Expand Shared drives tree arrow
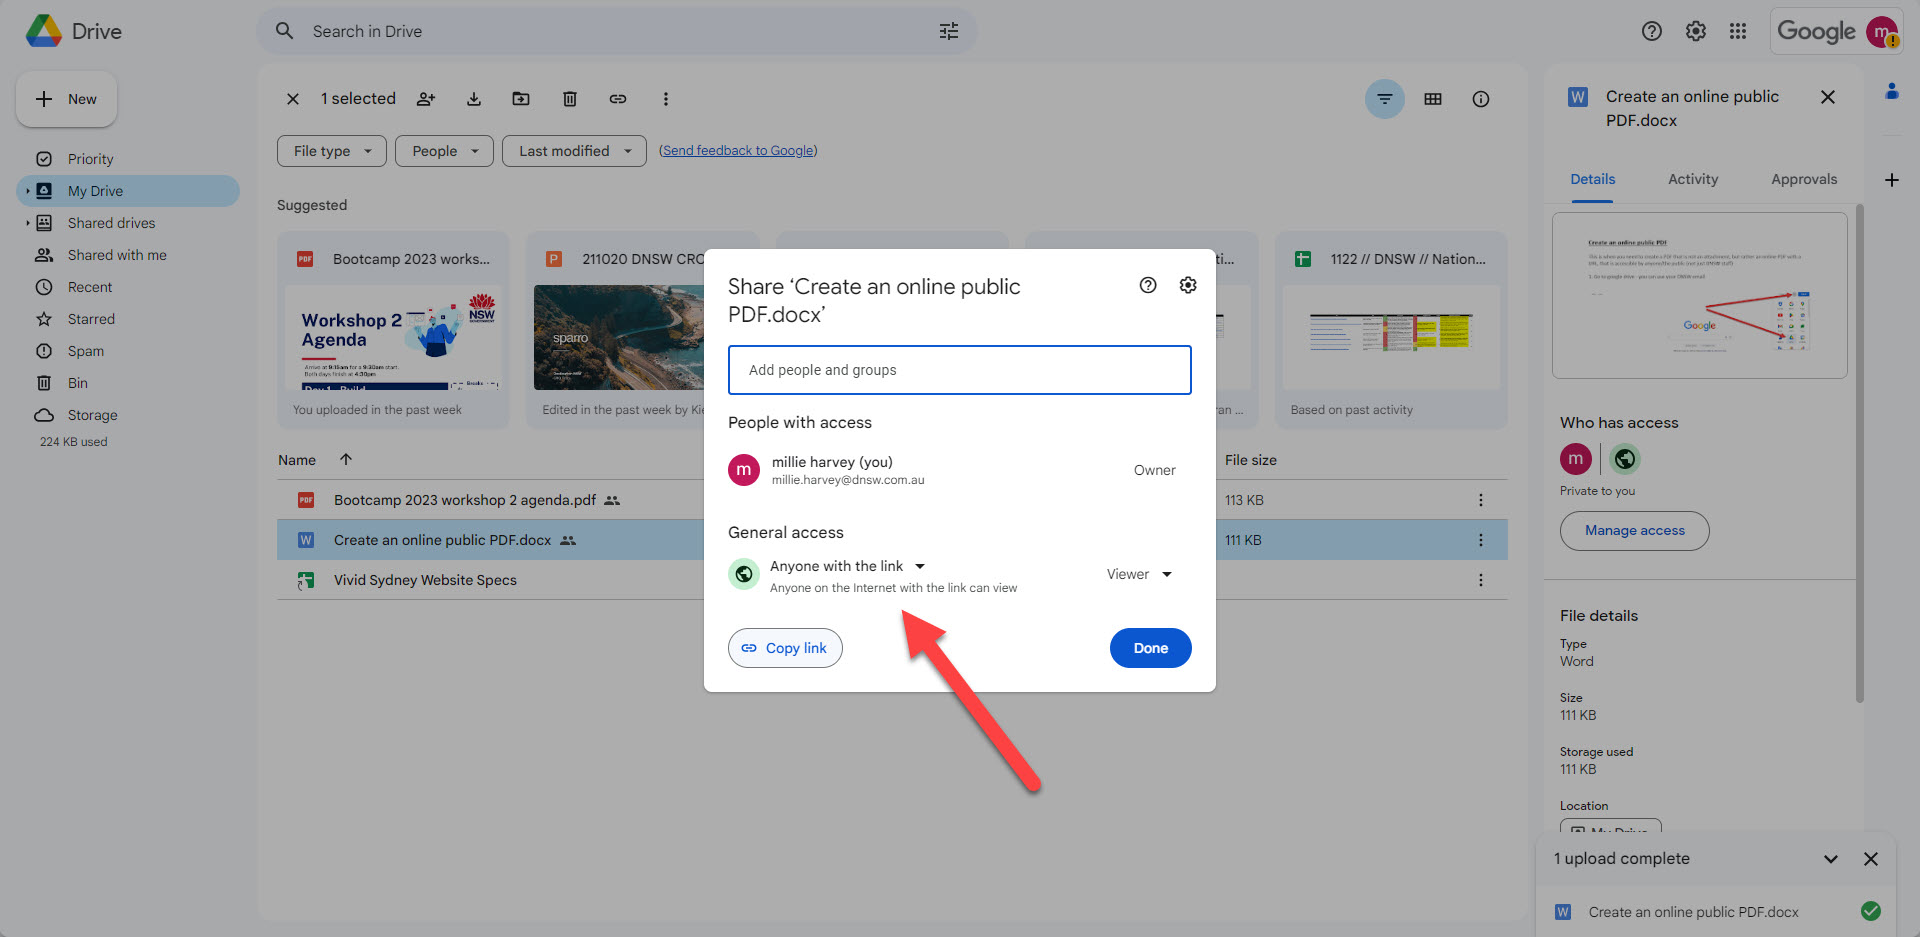 pyautogui.click(x=27, y=223)
